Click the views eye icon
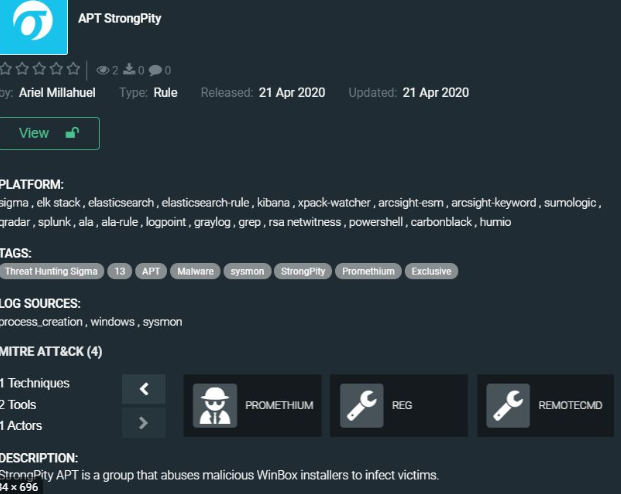Image resolution: width=621 pixels, height=494 pixels. (103, 70)
